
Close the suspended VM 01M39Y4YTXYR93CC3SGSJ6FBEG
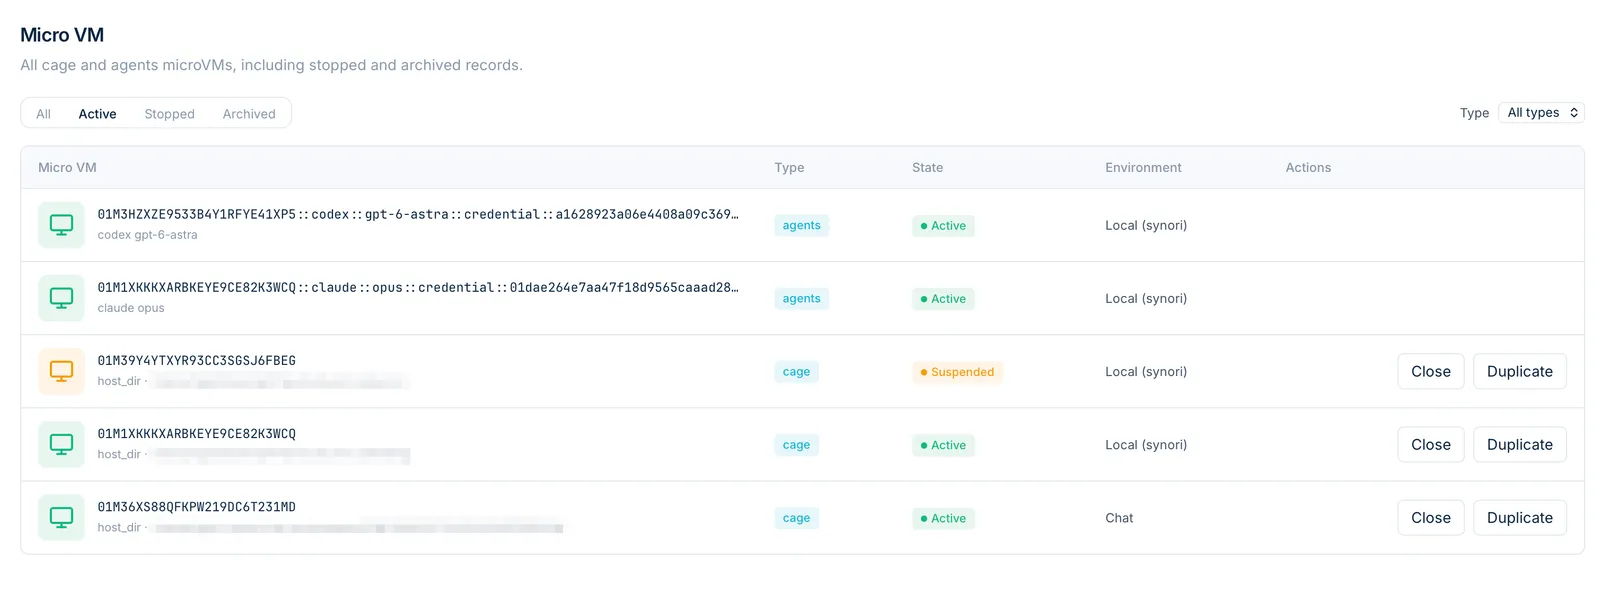(1430, 371)
